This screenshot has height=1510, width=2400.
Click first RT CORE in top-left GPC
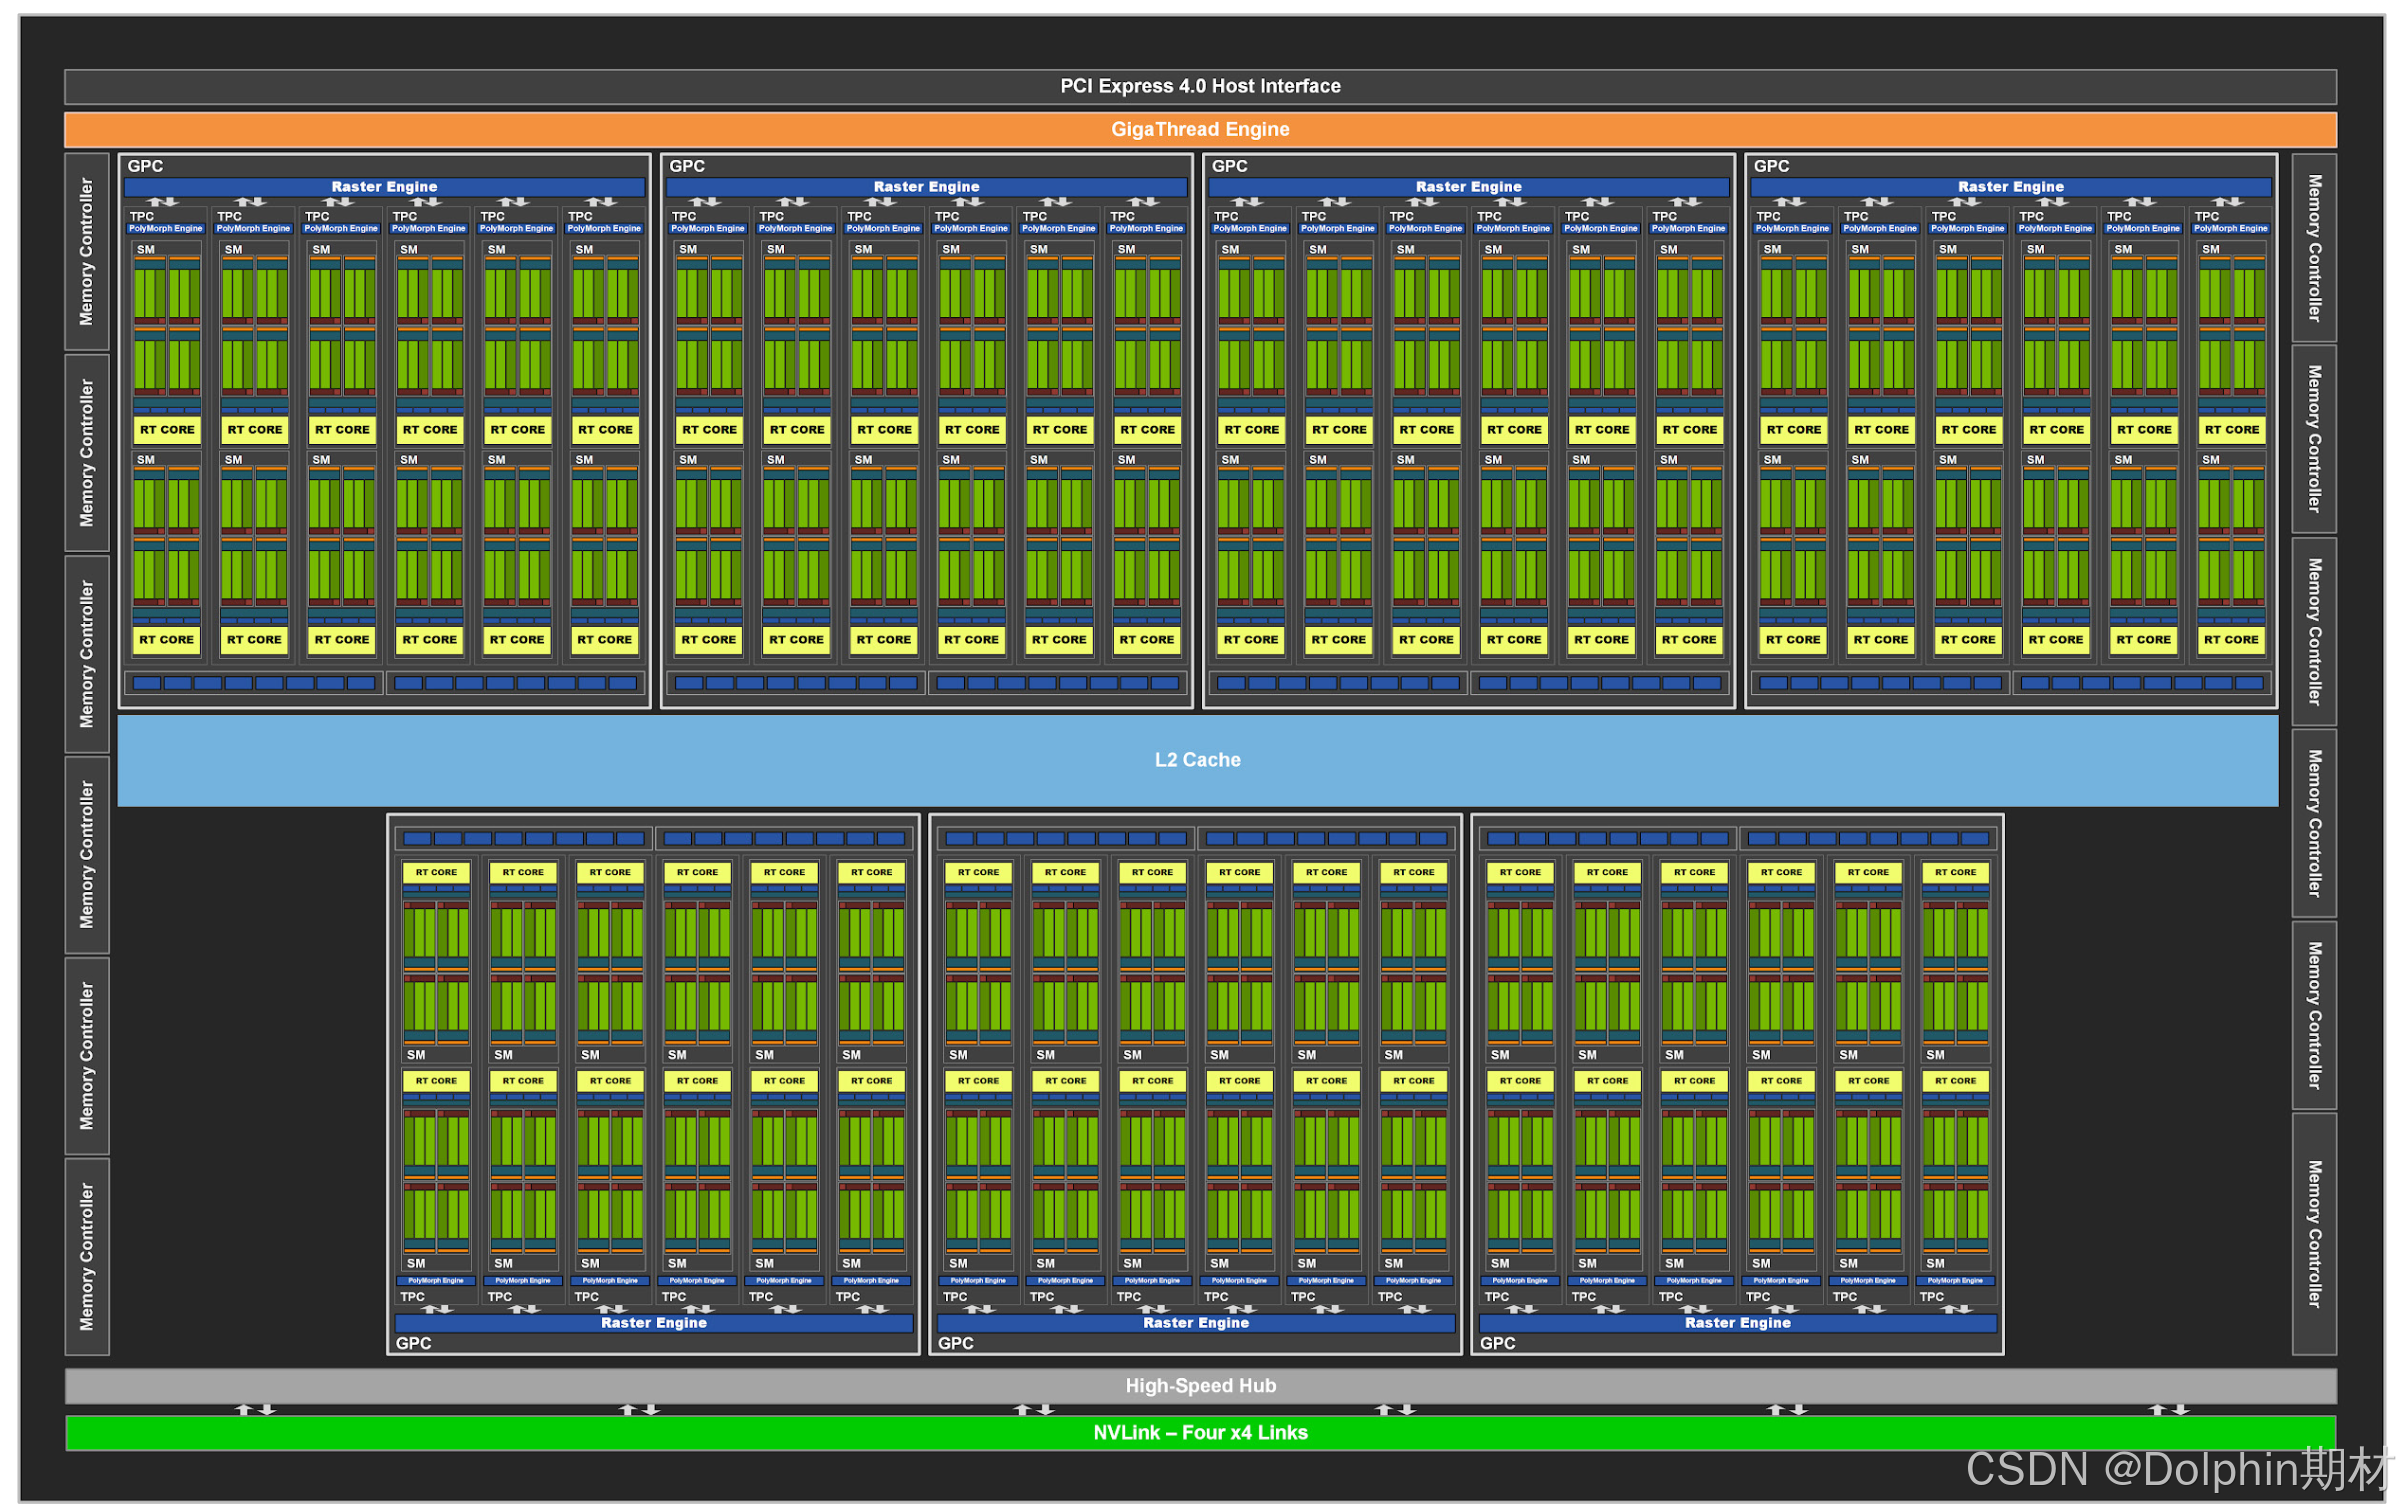tap(167, 430)
